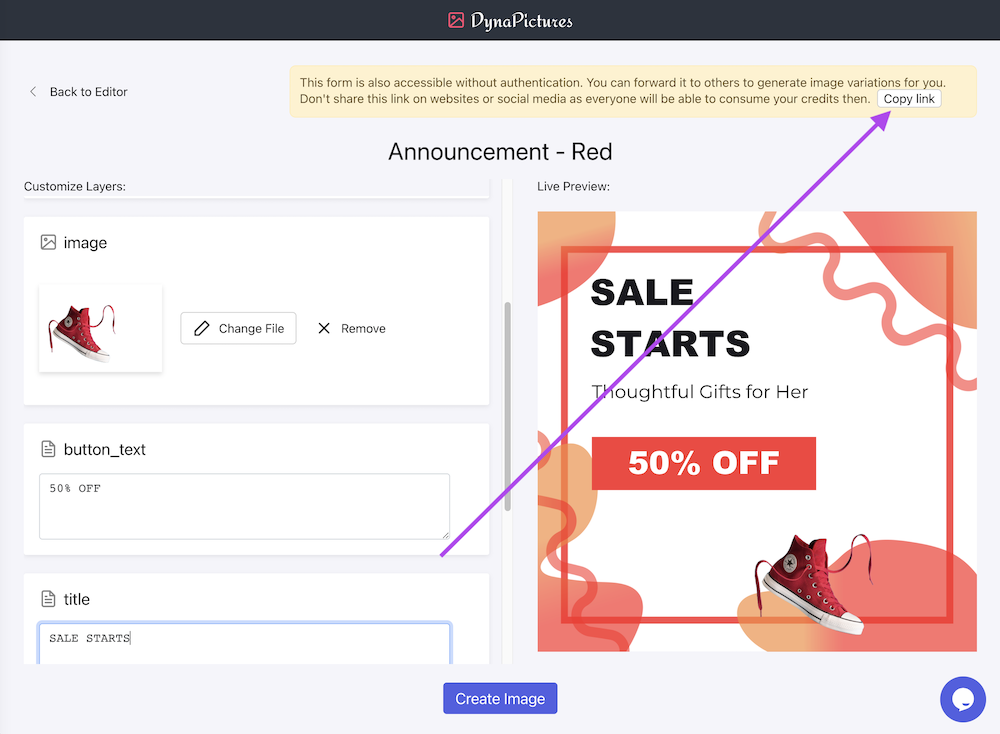Focus the button_text field with 50% OFF

click(244, 506)
